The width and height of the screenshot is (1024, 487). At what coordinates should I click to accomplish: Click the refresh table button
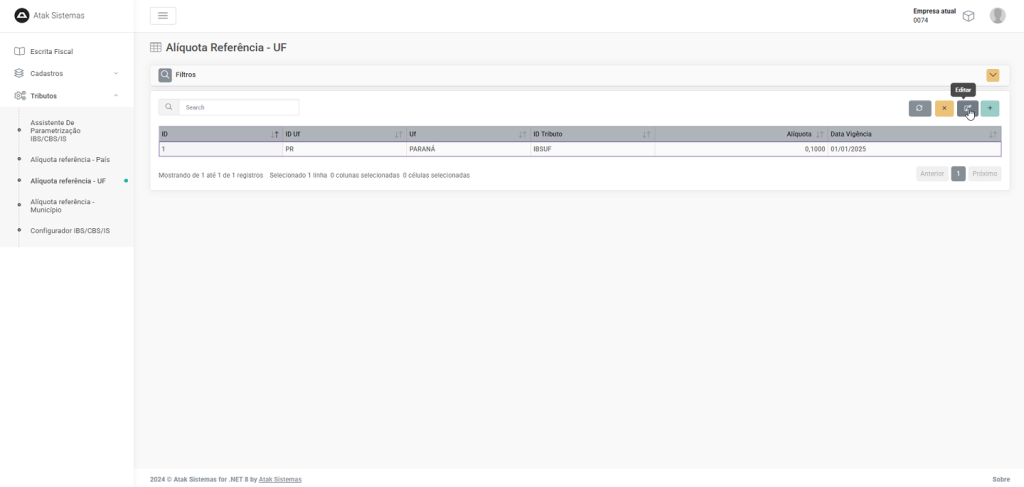(919, 108)
